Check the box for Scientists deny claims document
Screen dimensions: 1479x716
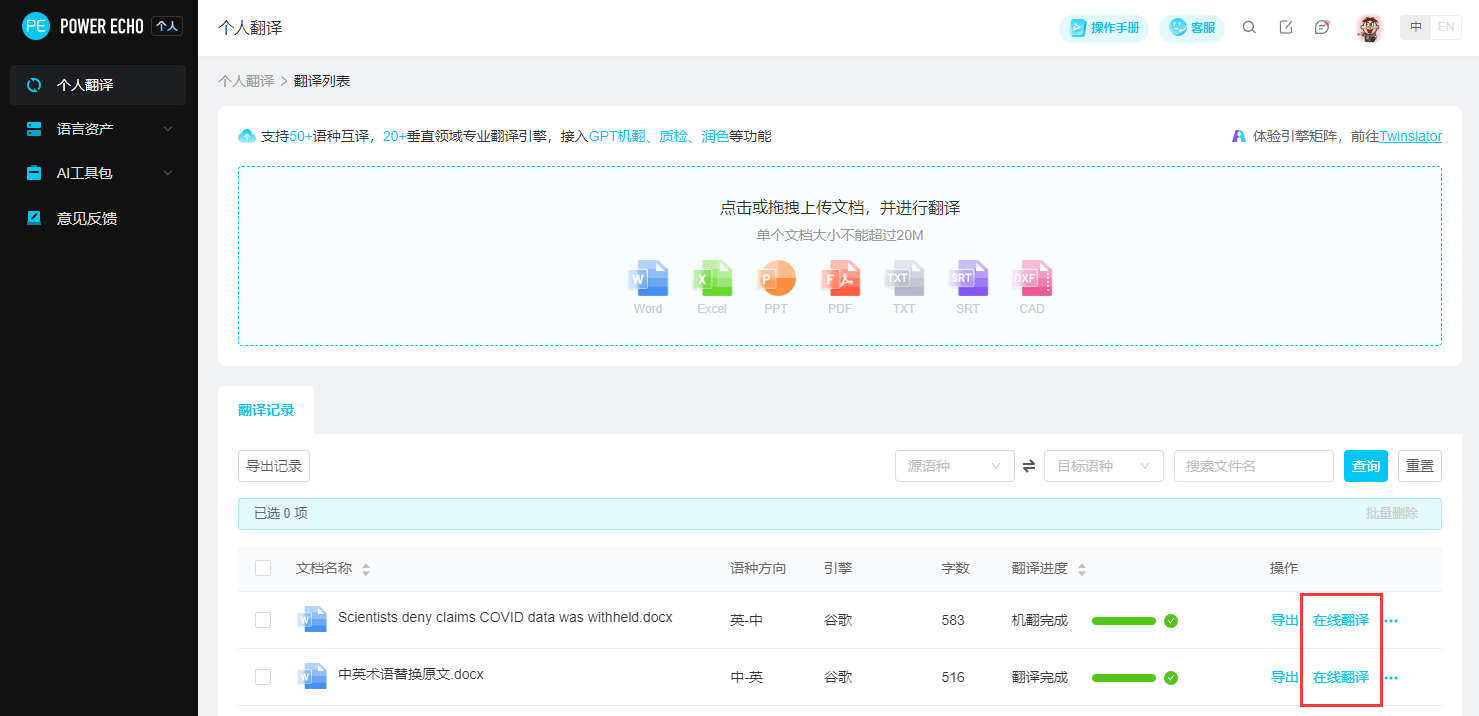[263, 620]
